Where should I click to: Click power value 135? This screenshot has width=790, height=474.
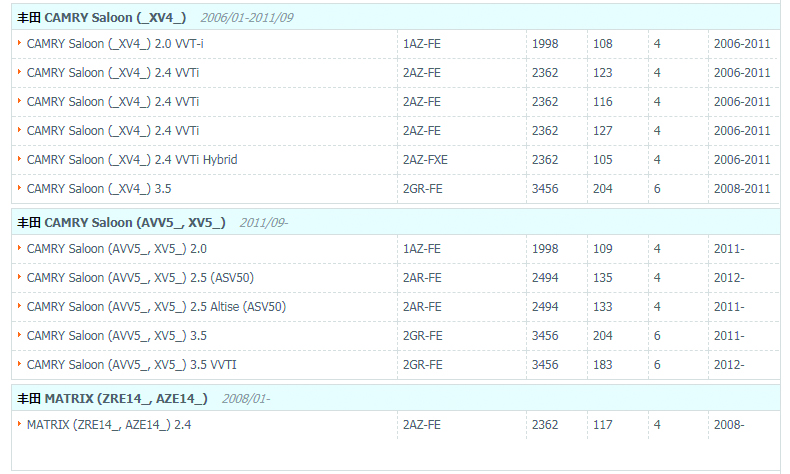tap(603, 278)
